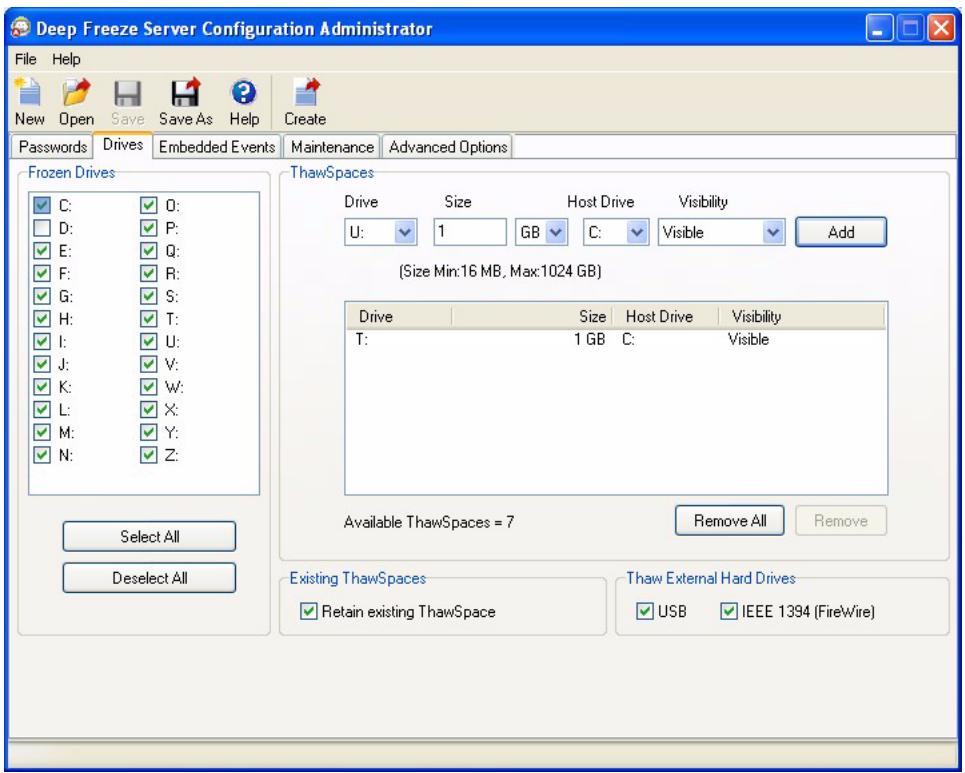Click the Visibility column header
Image resolution: width=965 pixels, height=773 pixels.
[x=802, y=316]
